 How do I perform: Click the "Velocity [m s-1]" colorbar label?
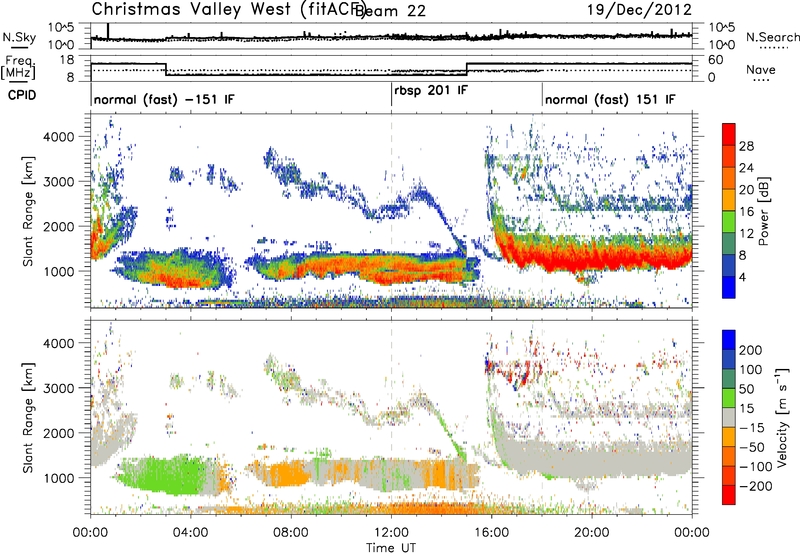(x=782, y=417)
